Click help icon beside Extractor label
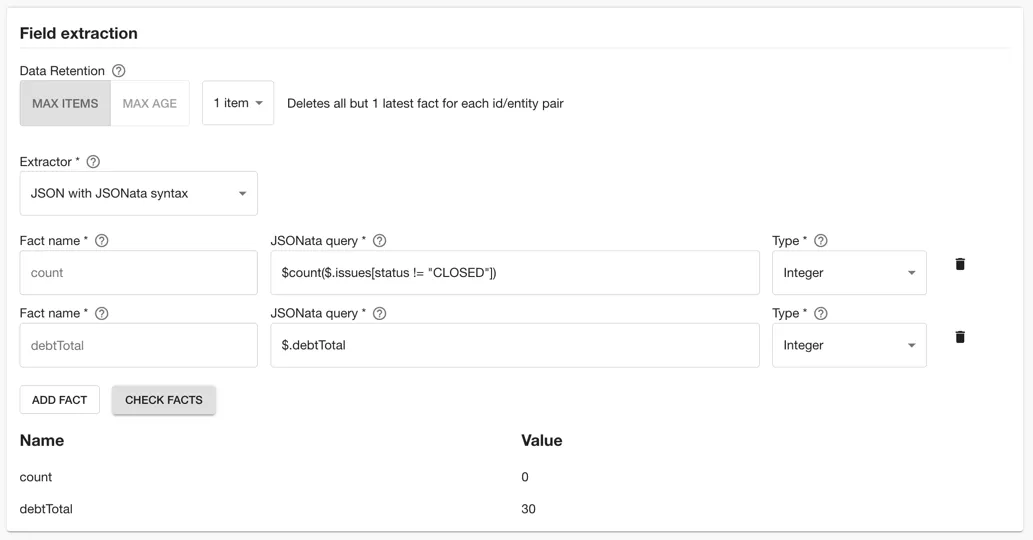The image size is (1033, 540). tap(93, 162)
